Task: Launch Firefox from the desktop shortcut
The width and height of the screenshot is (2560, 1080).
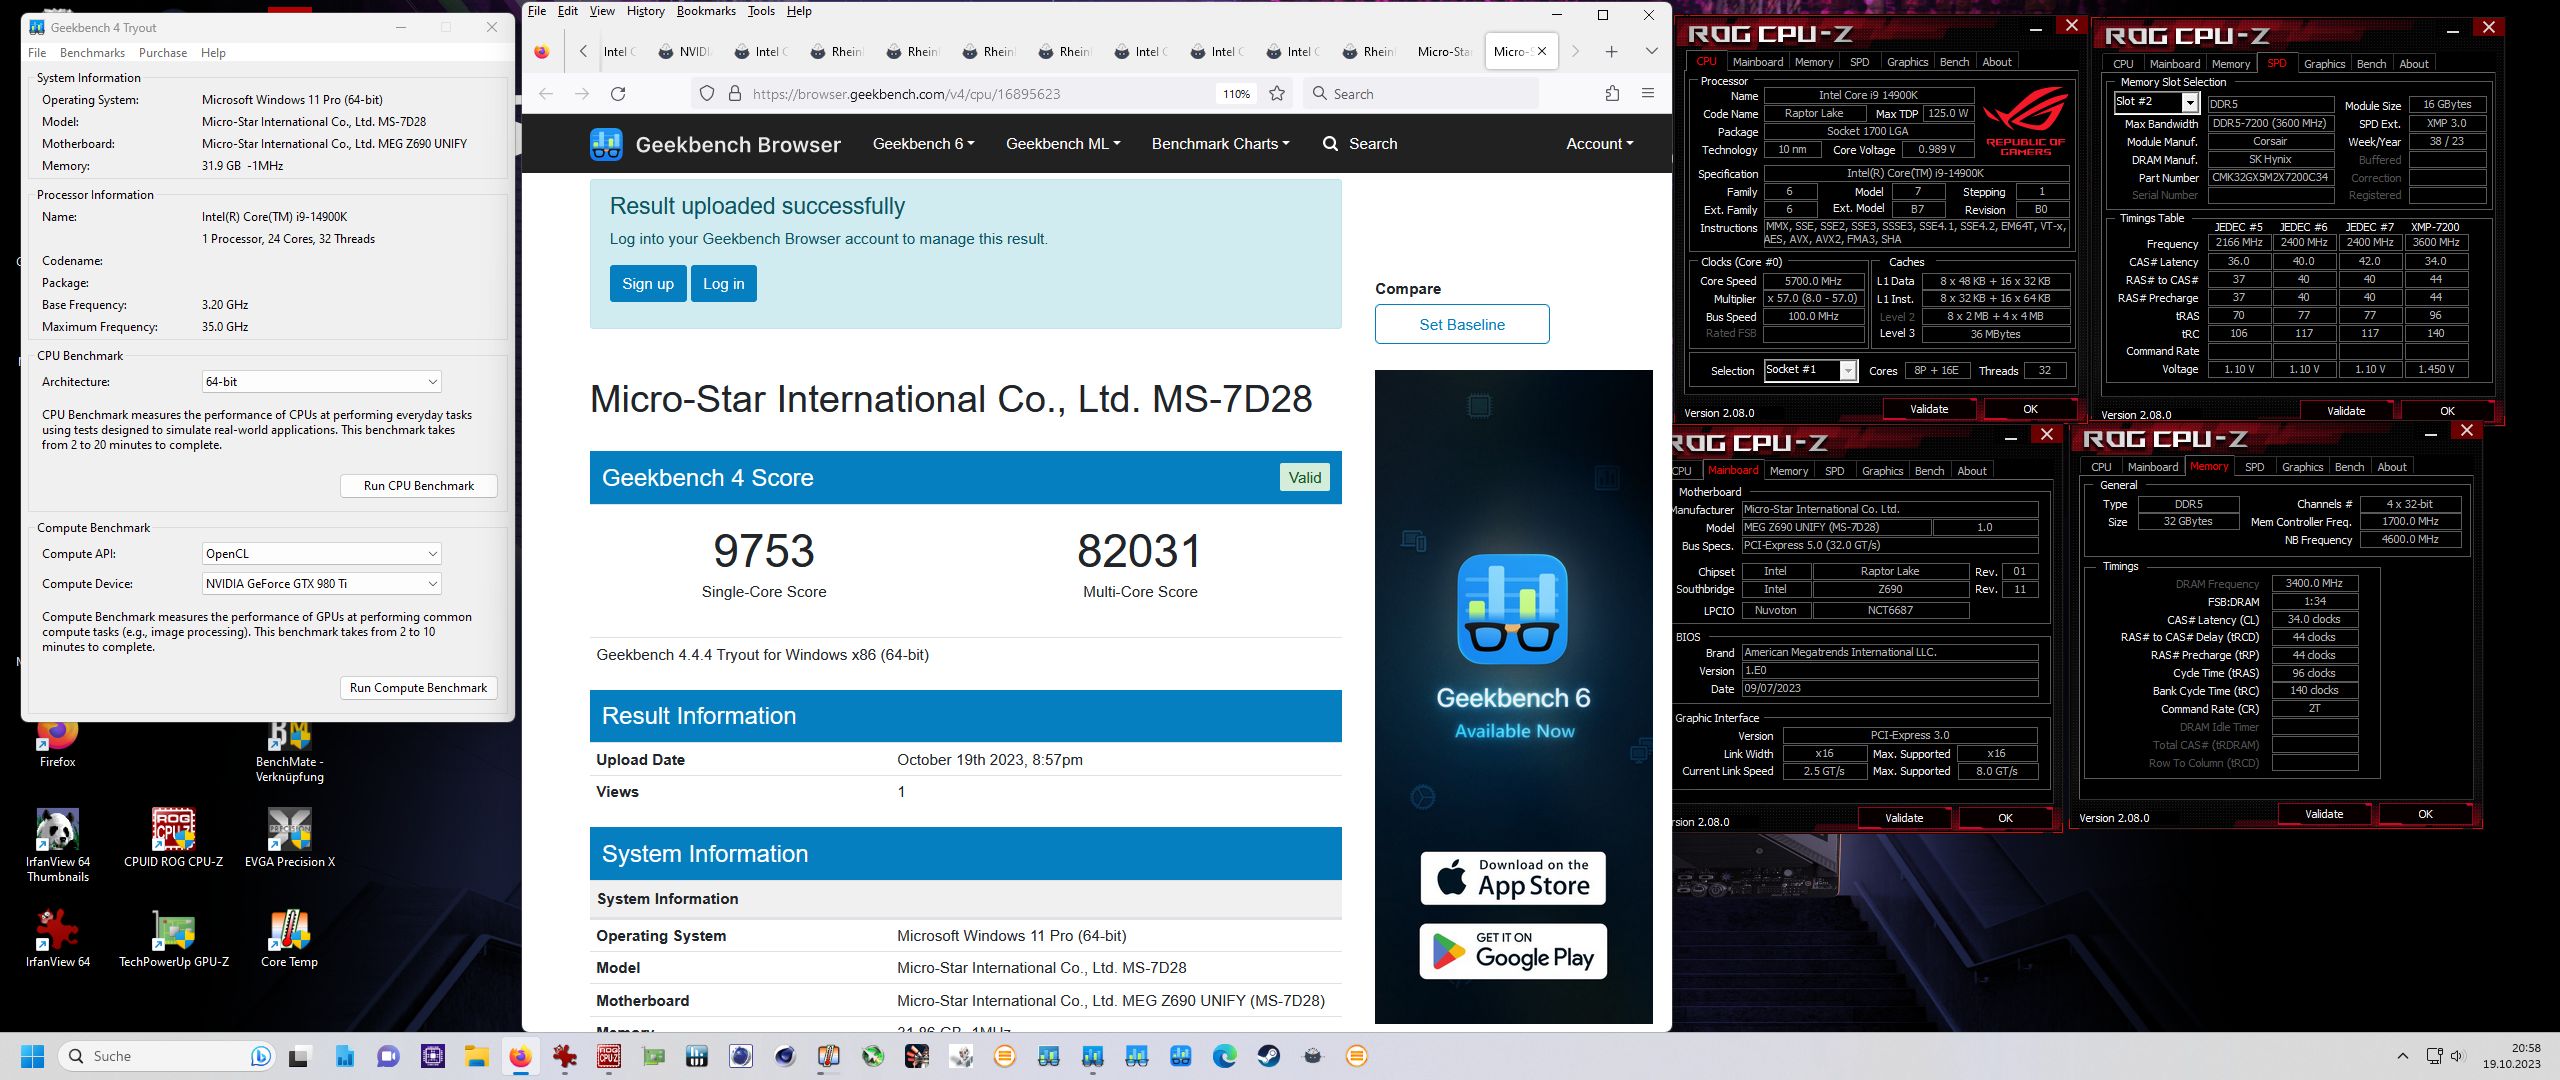Action: tap(58, 744)
